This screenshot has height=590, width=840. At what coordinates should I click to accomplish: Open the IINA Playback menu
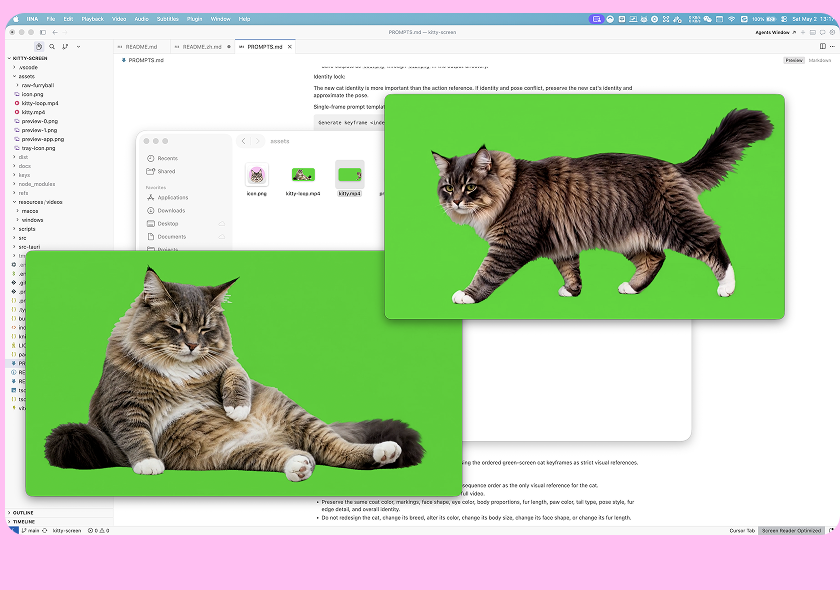point(92,19)
